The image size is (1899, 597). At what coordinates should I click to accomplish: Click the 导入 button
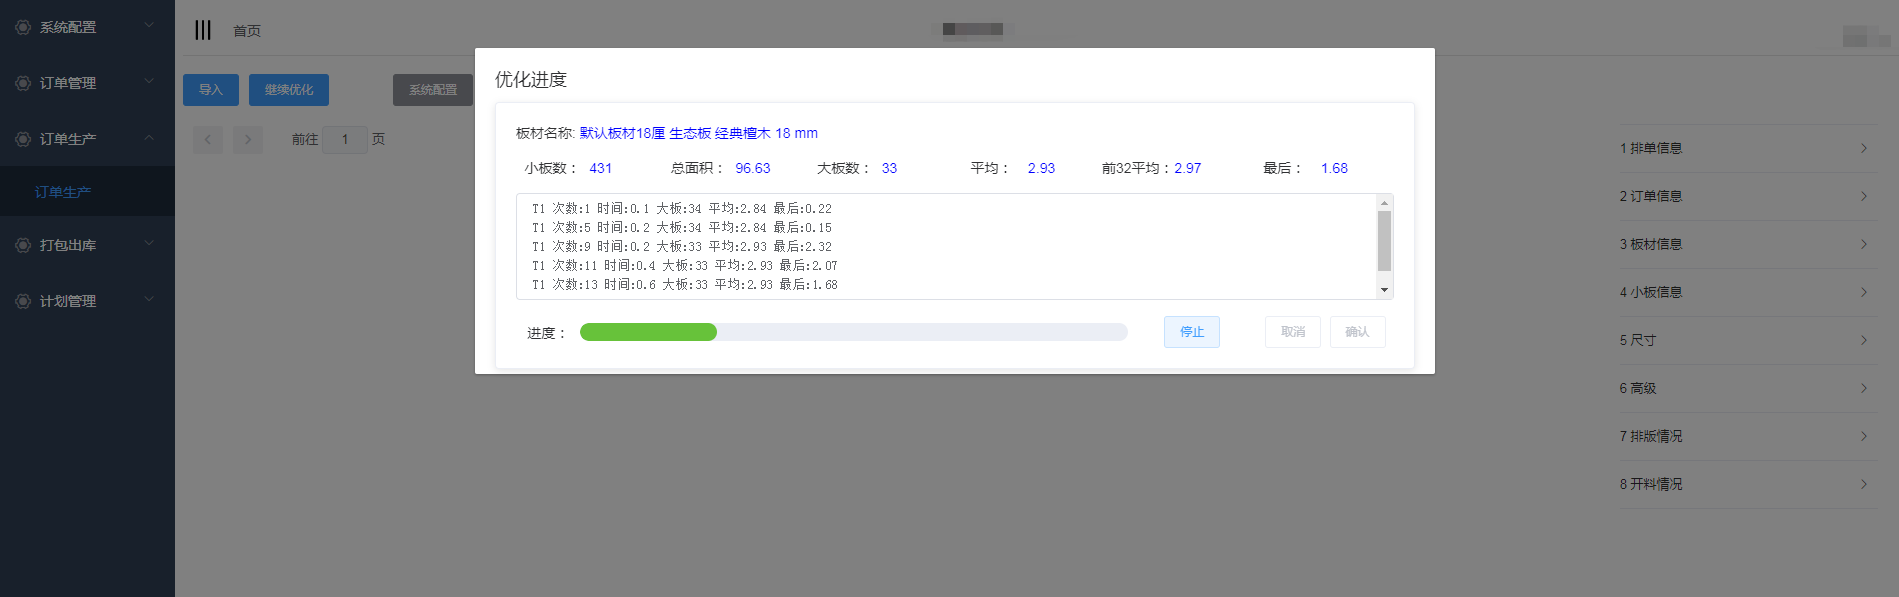210,90
